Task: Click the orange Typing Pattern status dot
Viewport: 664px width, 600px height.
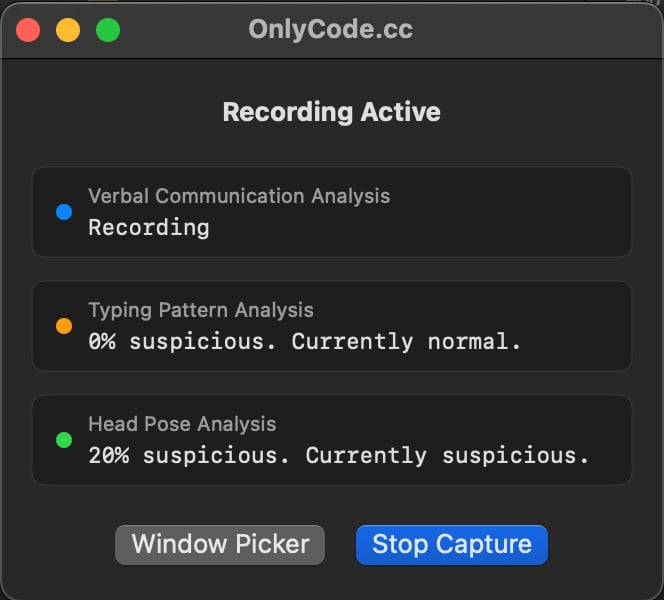Action: (x=64, y=326)
